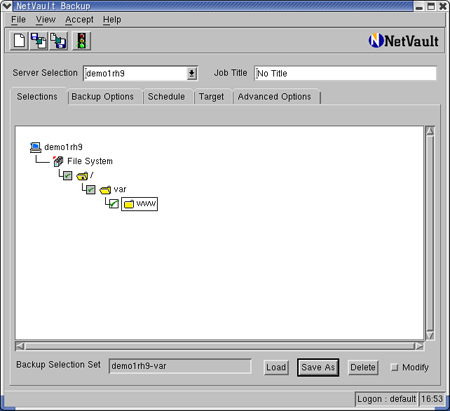Enable the Modify checkbox
The width and height of the screenshot is (450, 411).
click(394, 367)
